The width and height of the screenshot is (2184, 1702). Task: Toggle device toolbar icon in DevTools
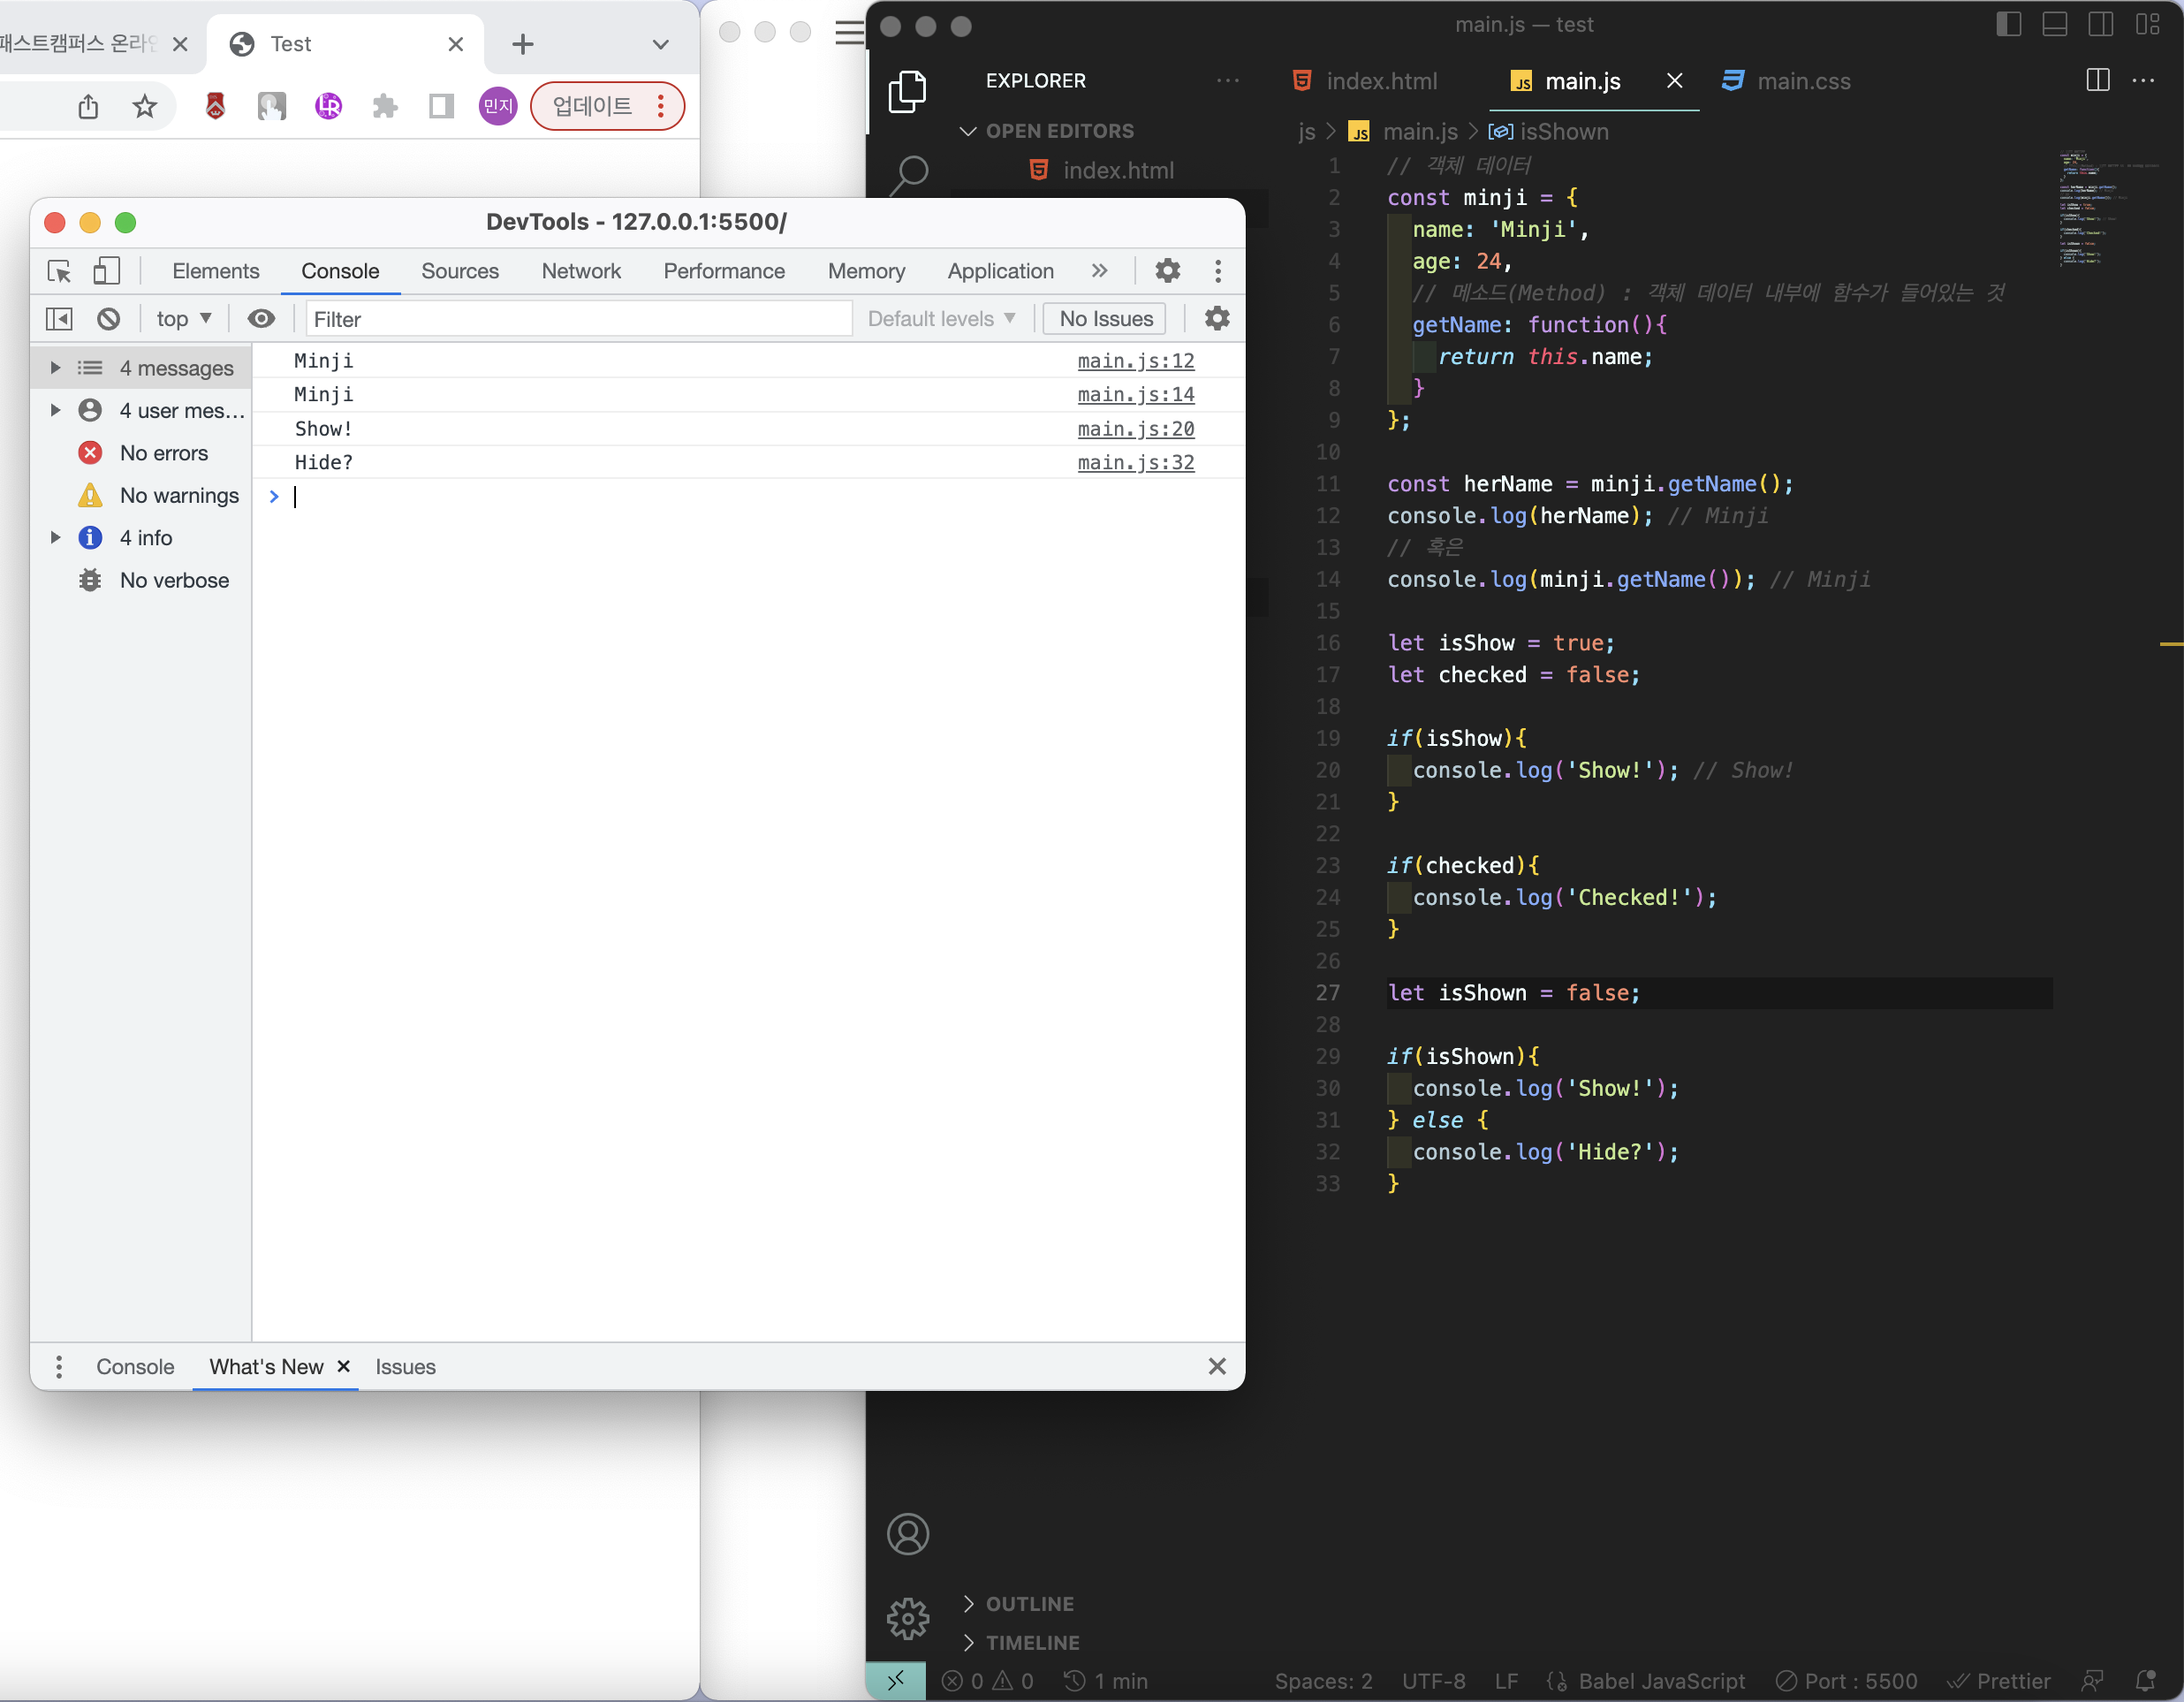click(x=106, y=271)
